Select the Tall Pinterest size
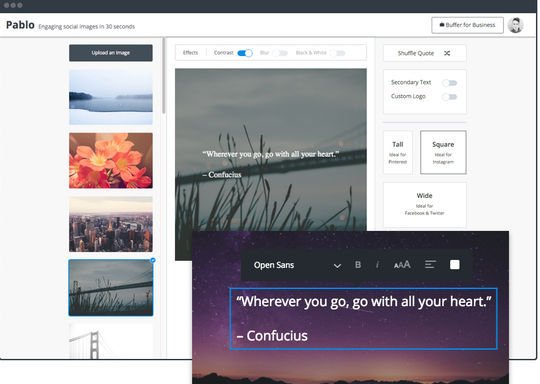The width and height of the screenshot is (540, 384). coord(398,152)
